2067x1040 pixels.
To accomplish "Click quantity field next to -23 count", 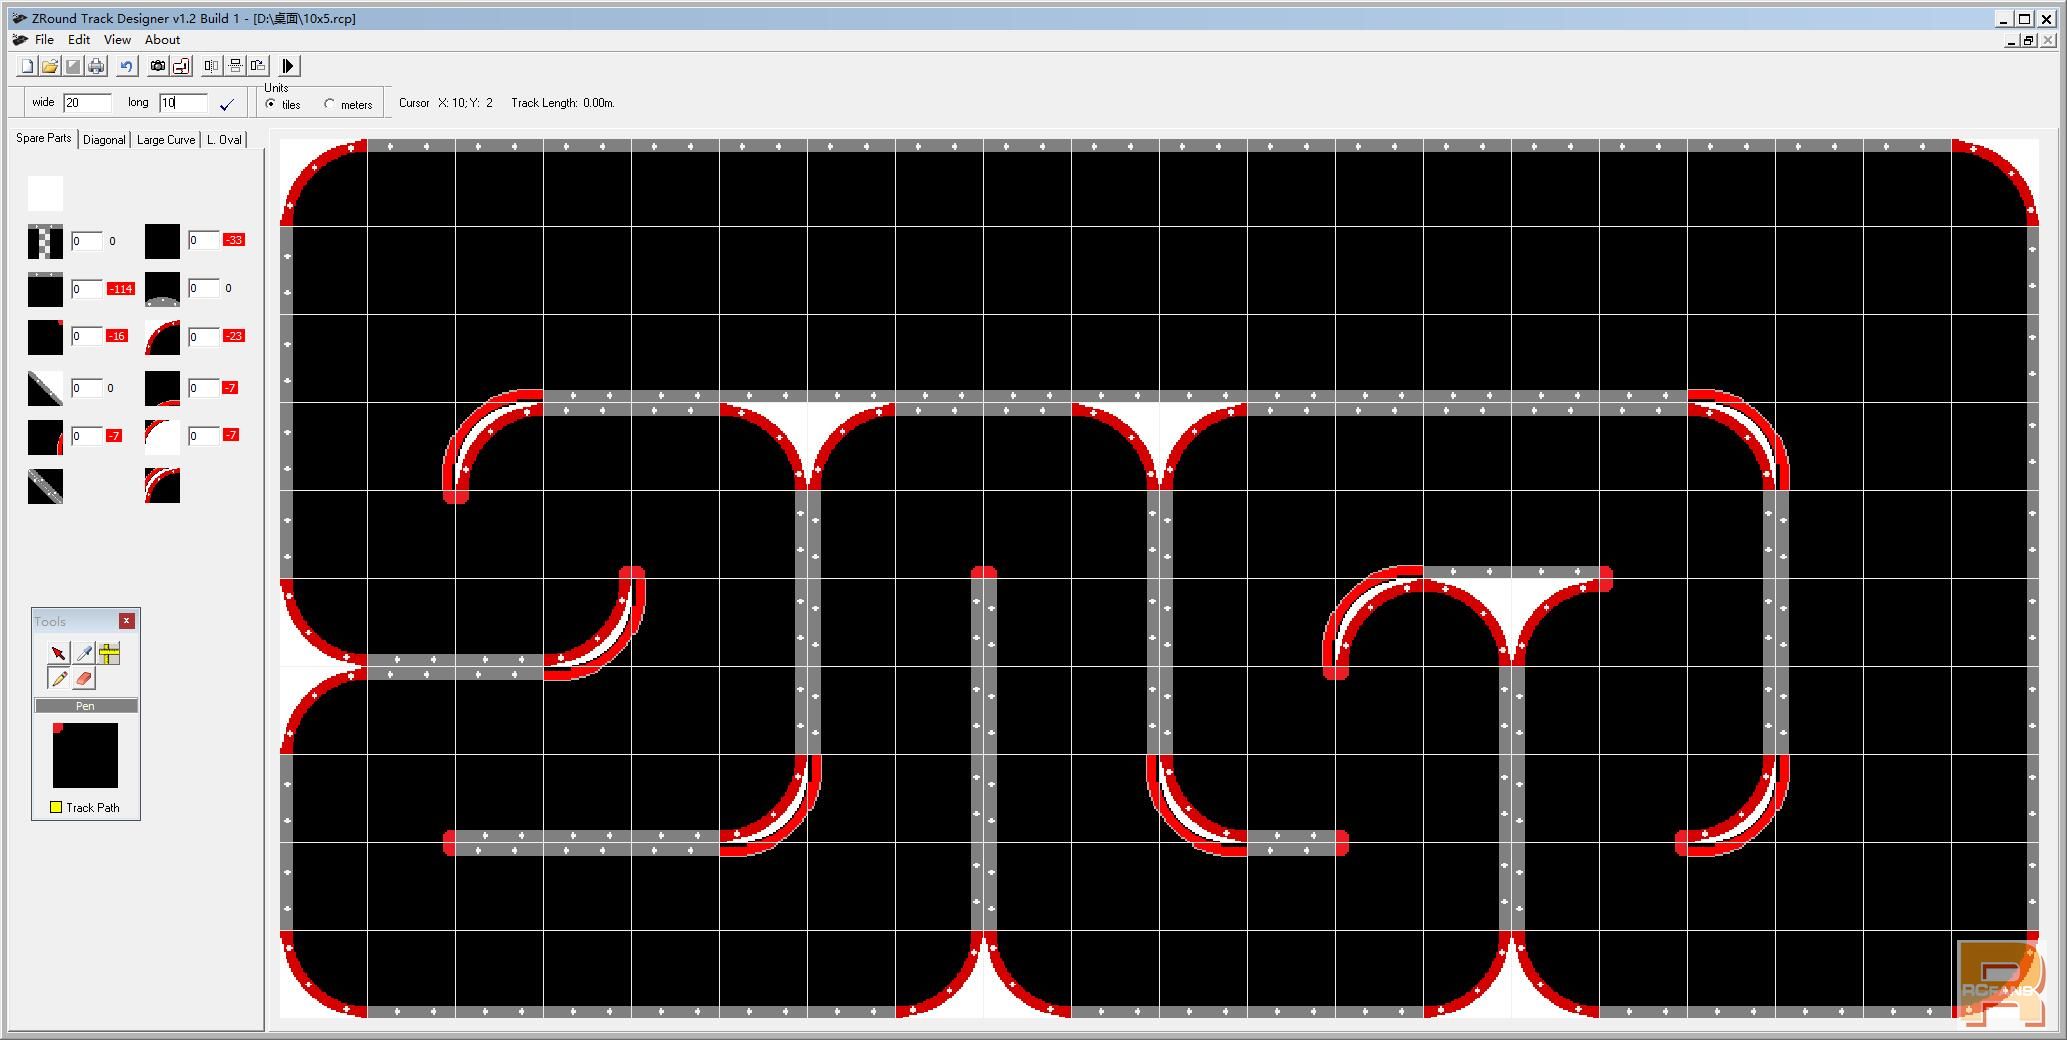I will (x=204, y=336).
